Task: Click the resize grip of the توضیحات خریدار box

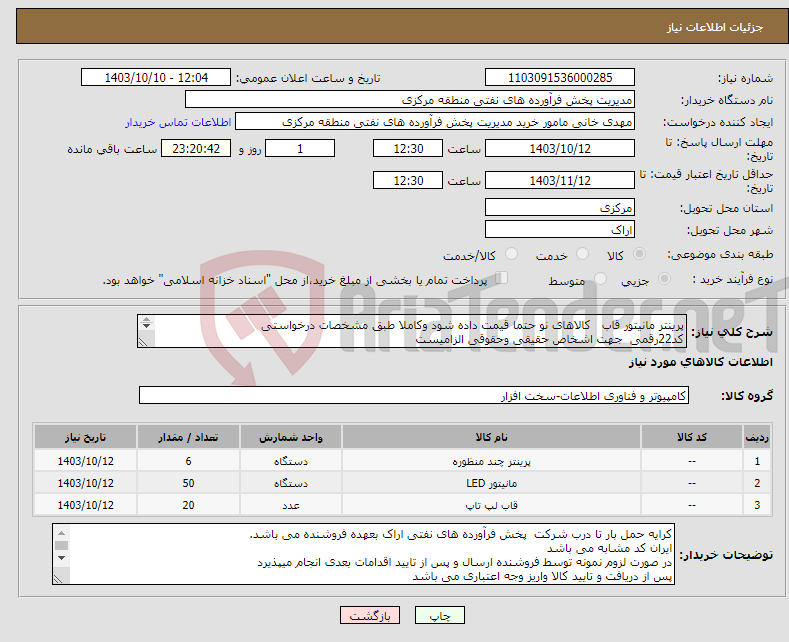Action: coord(58,579)
